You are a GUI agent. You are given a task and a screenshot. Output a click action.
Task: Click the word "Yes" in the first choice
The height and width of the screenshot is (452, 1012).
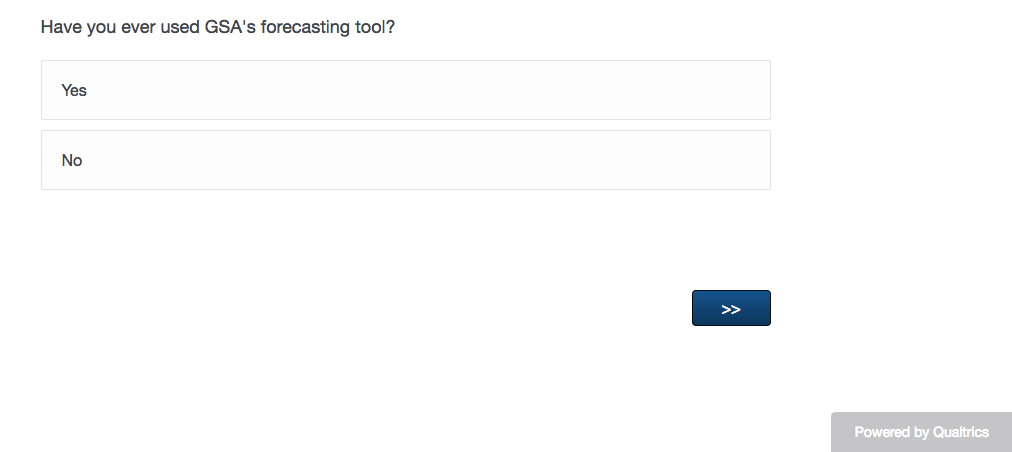pos(74,90)
